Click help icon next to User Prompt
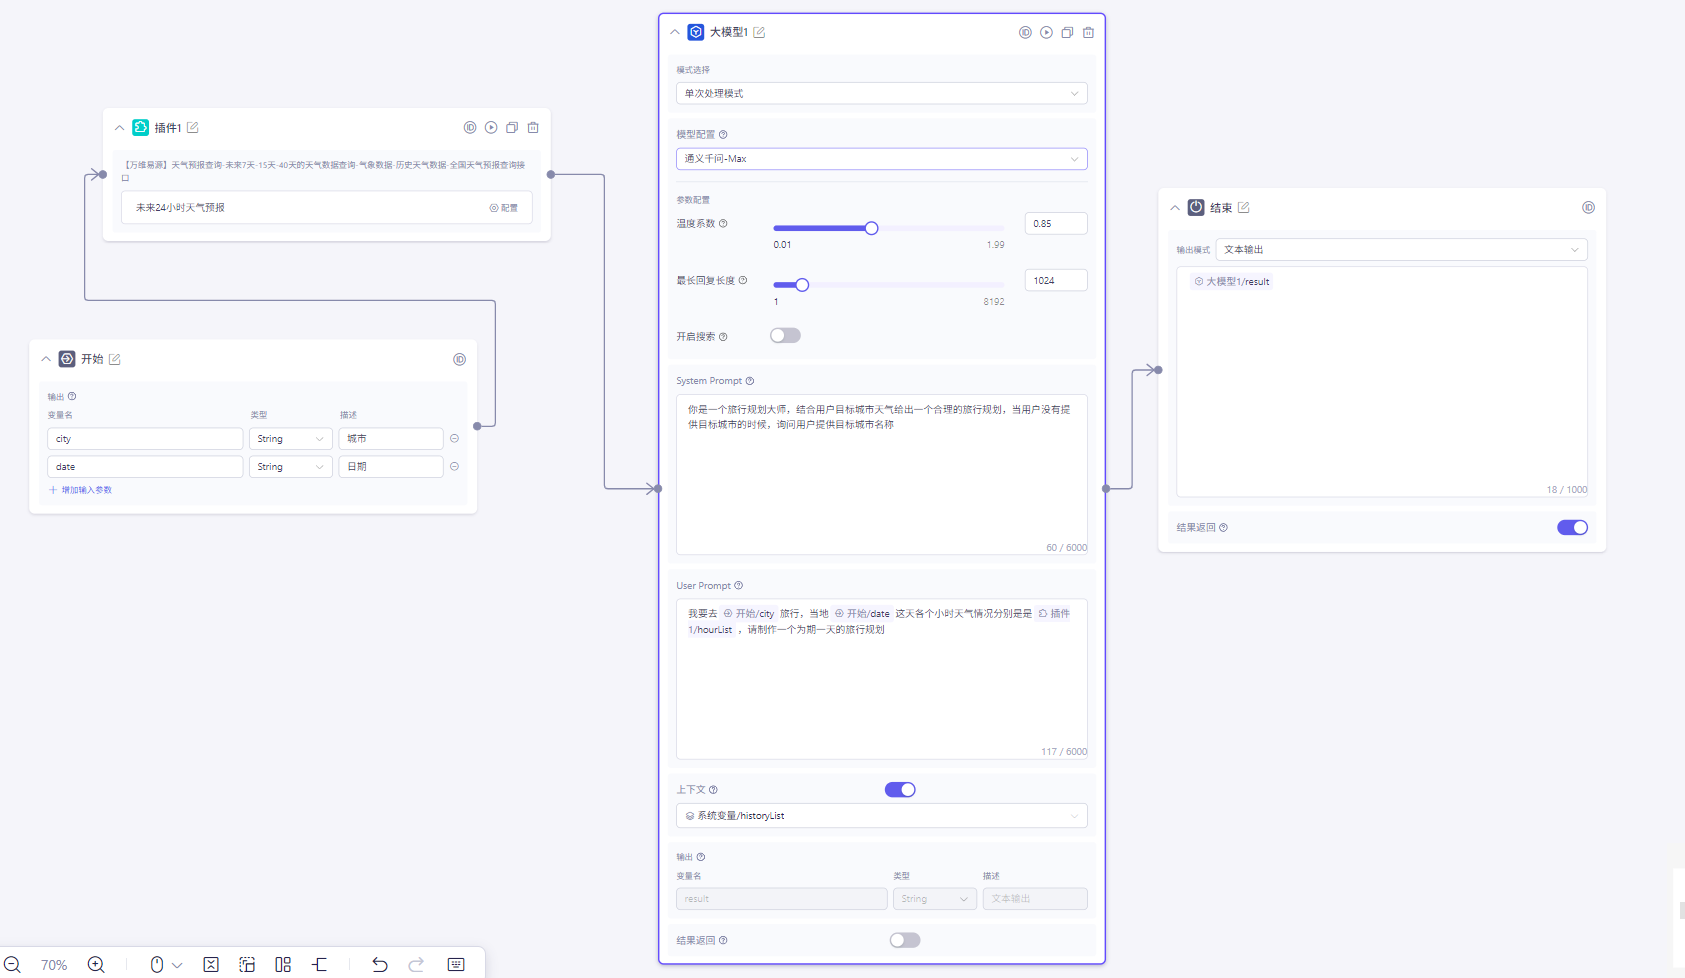The width and height of the screenshot is (1685, 978). [739, 586]
